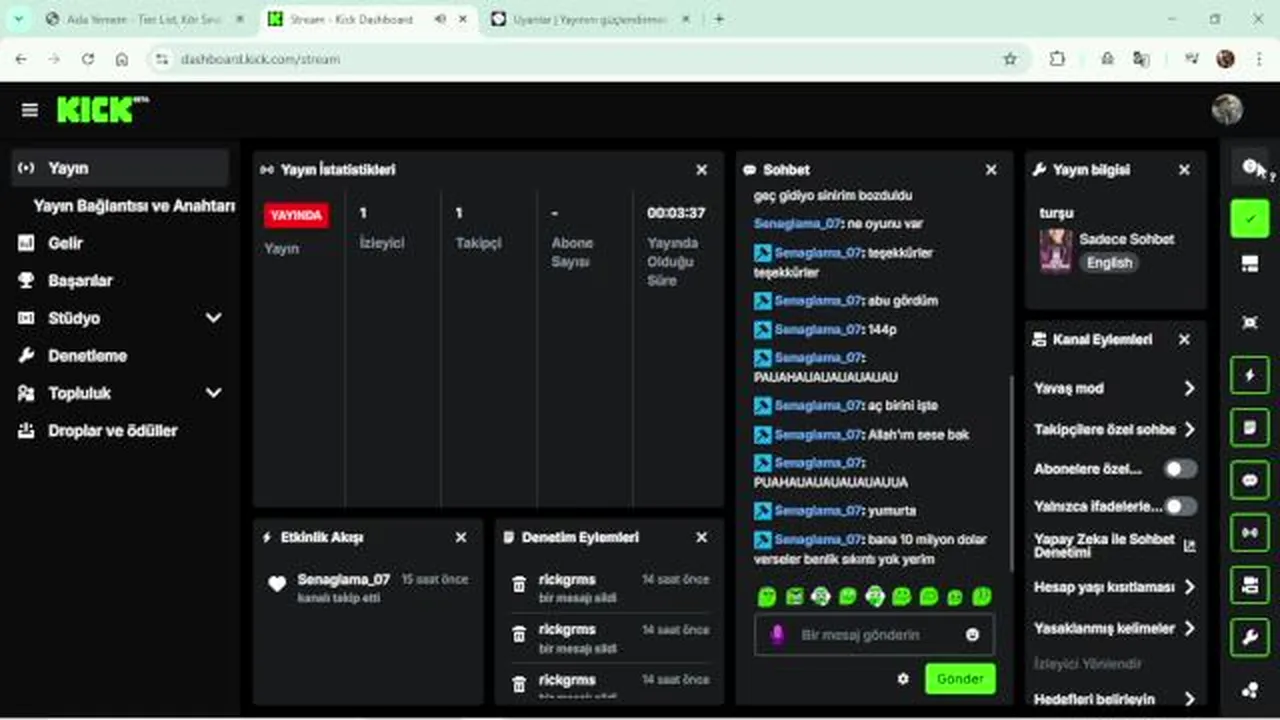The image size is (1280, 720).
Task: Close the Kanal Eylemleri panel
Action: click(x=1184, y=340)
